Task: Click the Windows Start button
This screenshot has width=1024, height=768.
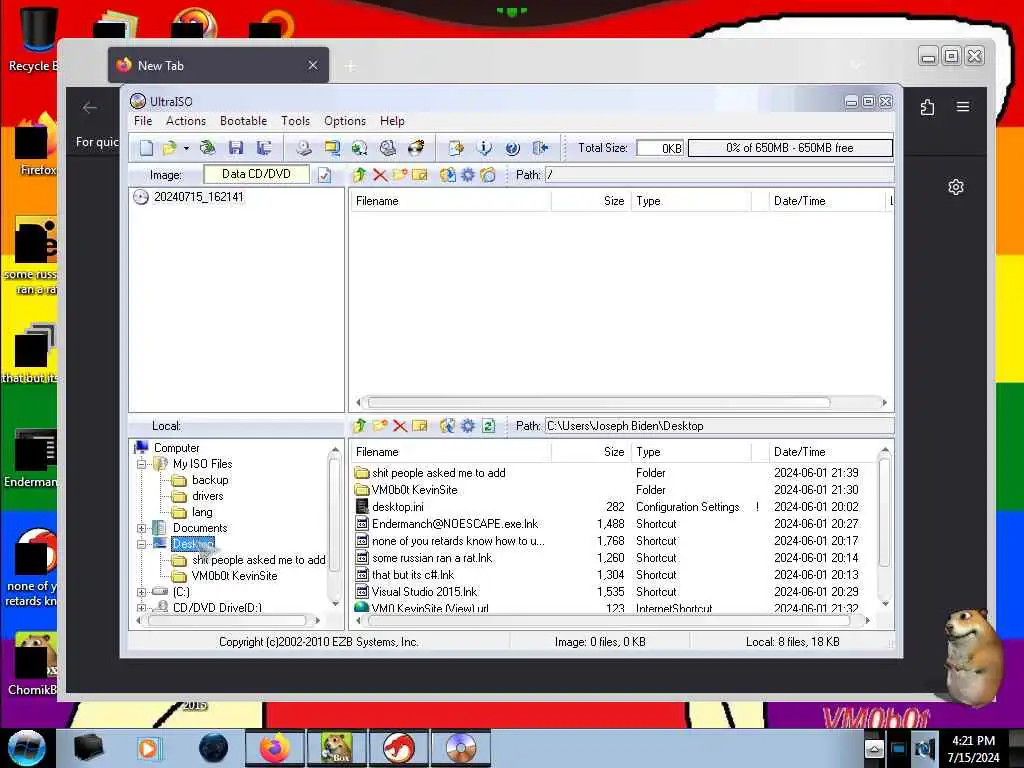Action: tap(25, 748)
